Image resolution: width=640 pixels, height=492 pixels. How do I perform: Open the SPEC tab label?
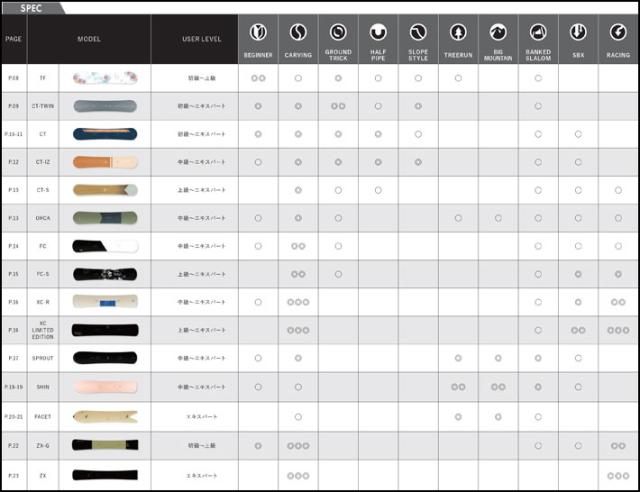(x=31, y=8)
